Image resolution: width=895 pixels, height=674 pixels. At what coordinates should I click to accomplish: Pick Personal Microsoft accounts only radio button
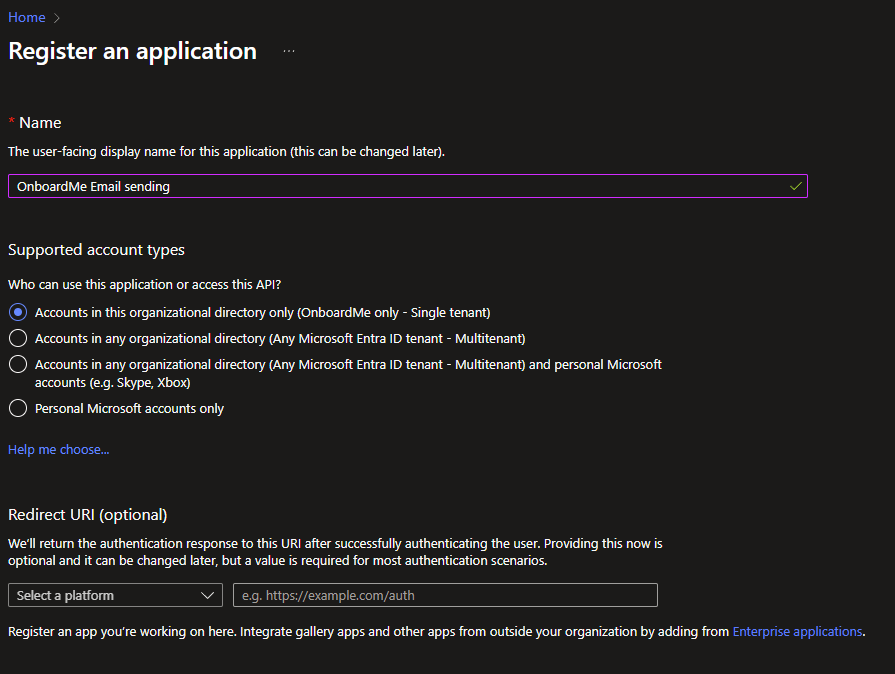tap(18, 408)
